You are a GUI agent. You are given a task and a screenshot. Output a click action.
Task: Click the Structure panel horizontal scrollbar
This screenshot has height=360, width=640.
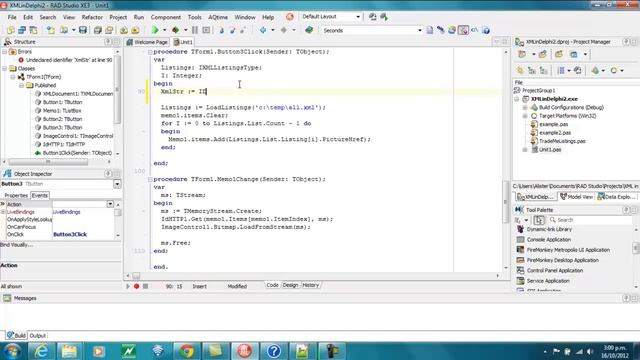click(48, 162)
